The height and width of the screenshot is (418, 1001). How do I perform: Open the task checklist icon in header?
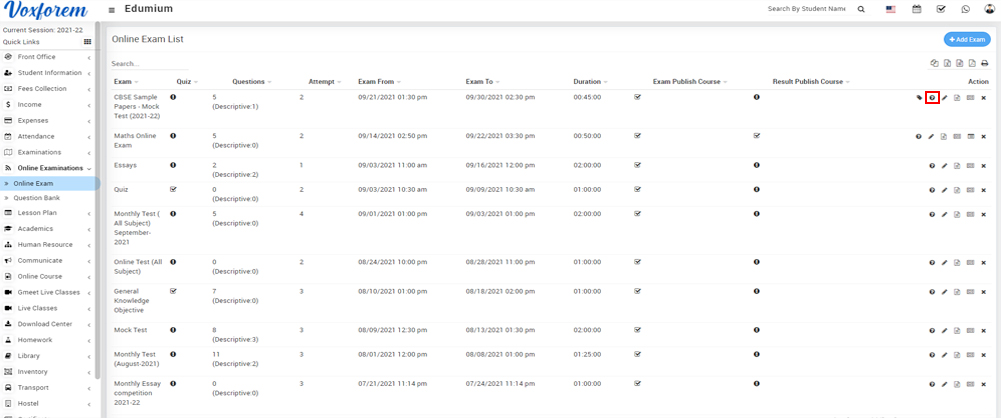coord(941,9)
